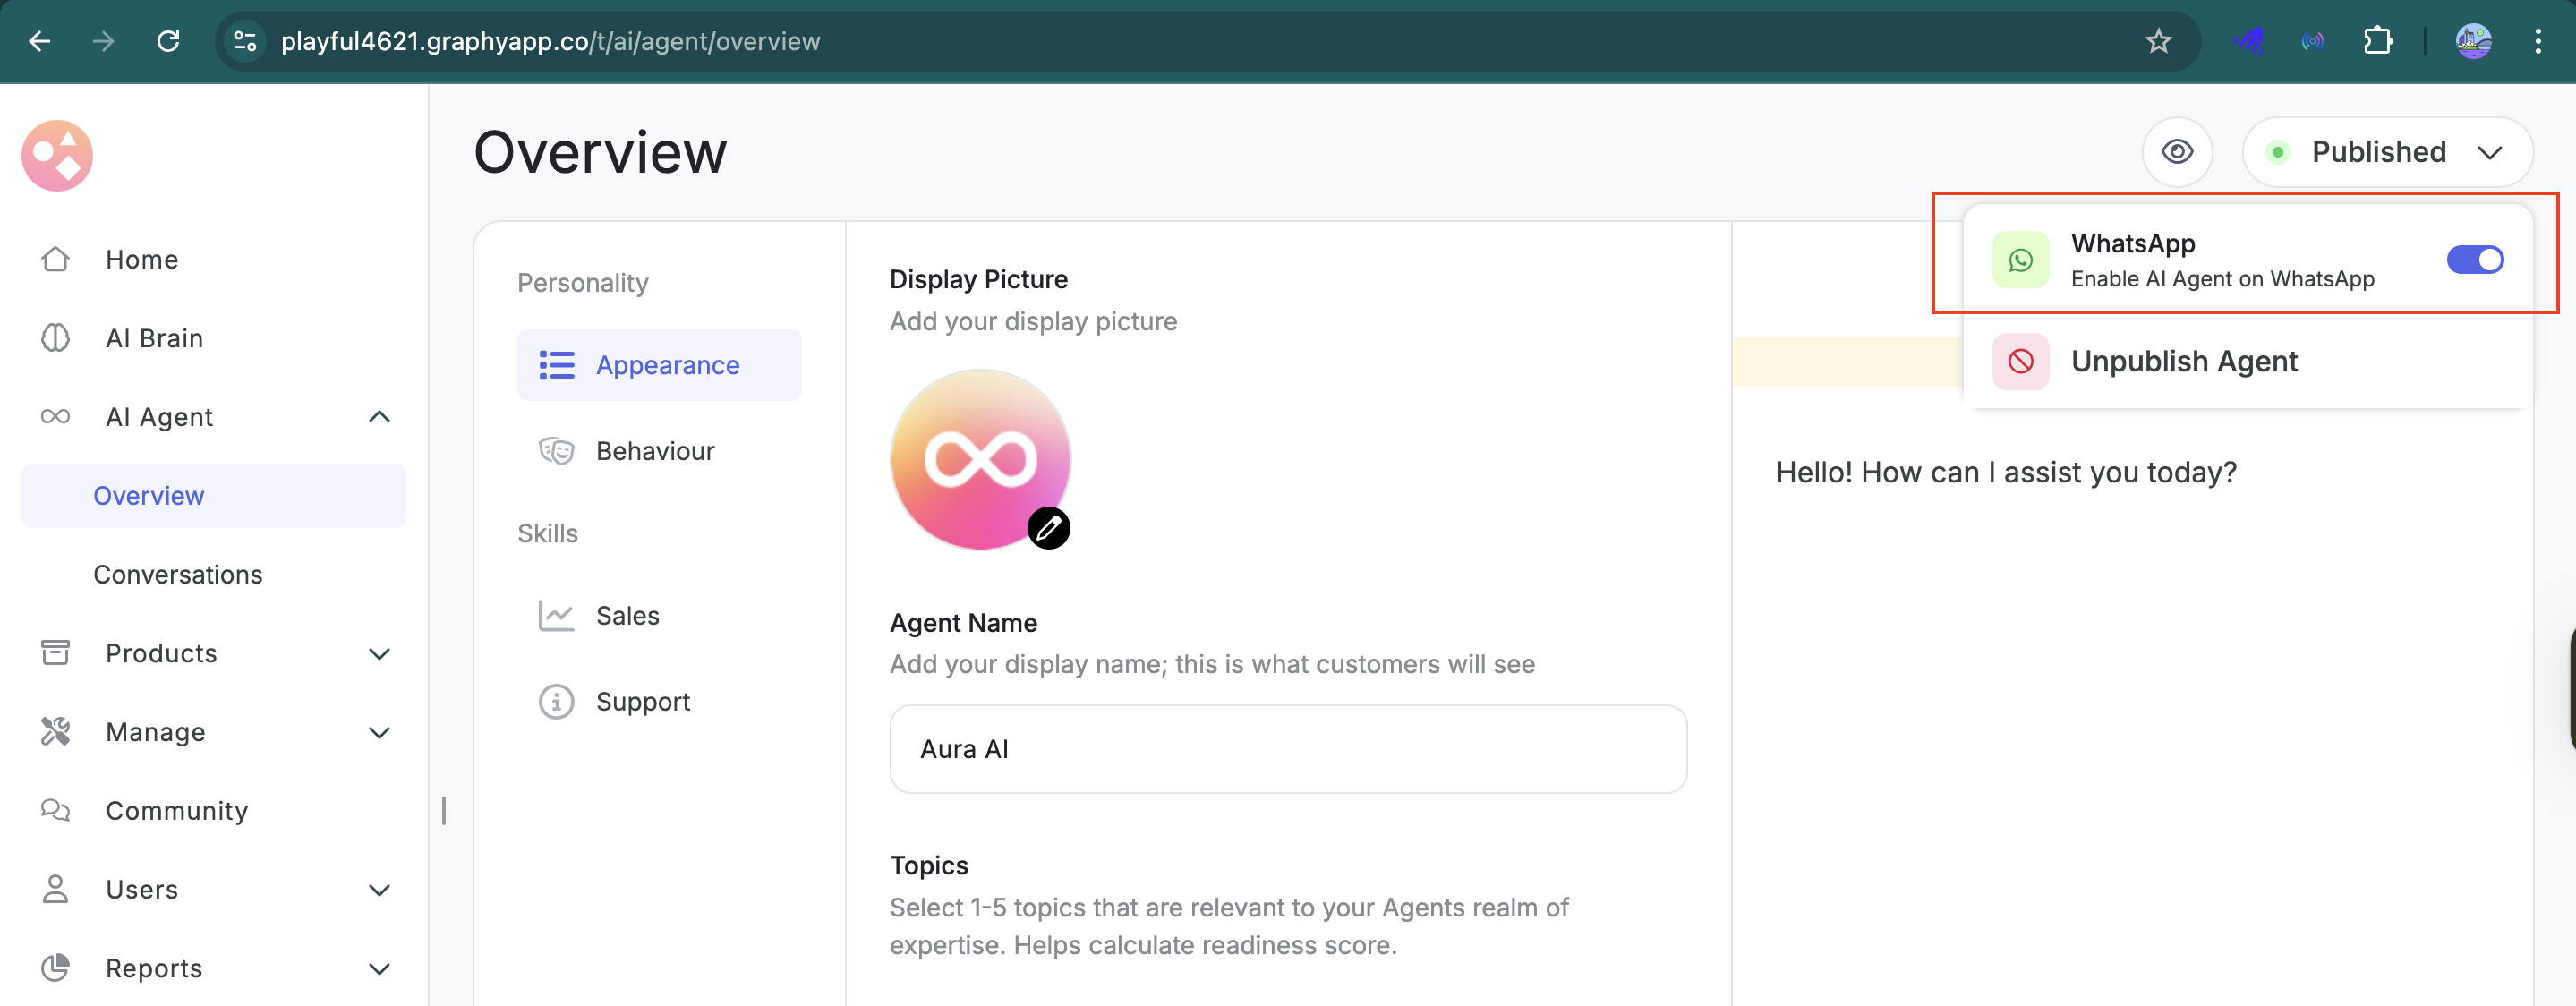Expand the Reports sidebar section

[379, 968]
